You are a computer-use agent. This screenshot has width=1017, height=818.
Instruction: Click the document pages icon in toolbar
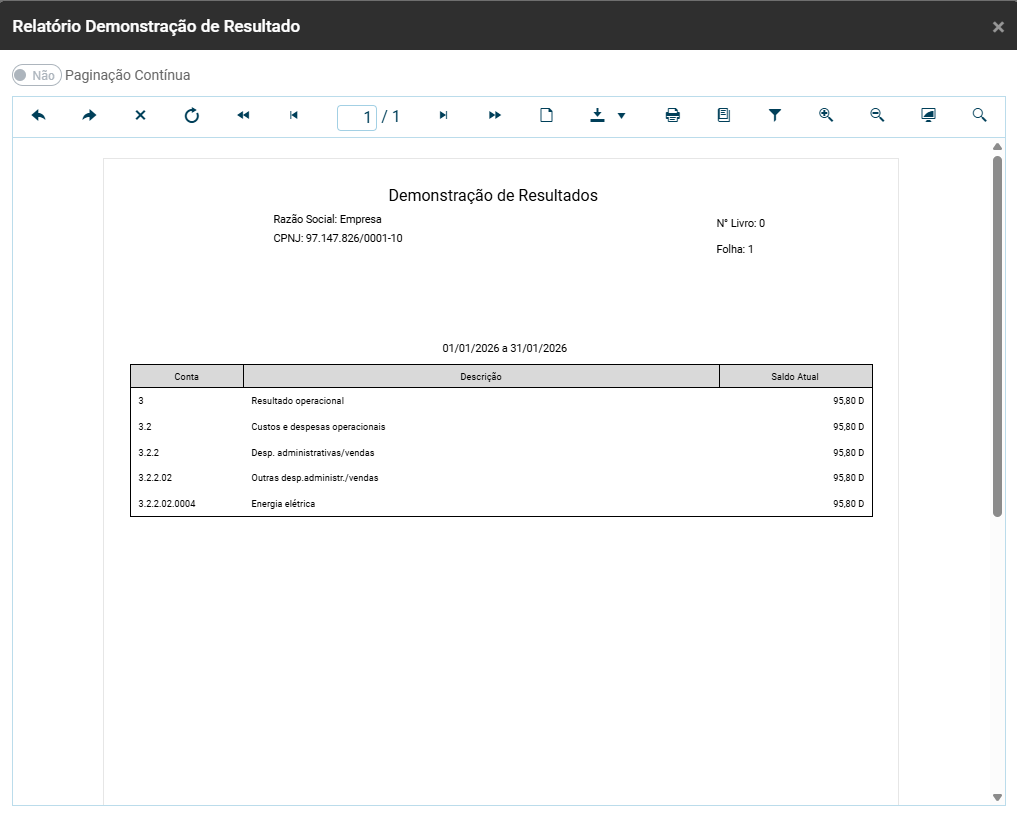pyautogui.click(x=724, y=115)
